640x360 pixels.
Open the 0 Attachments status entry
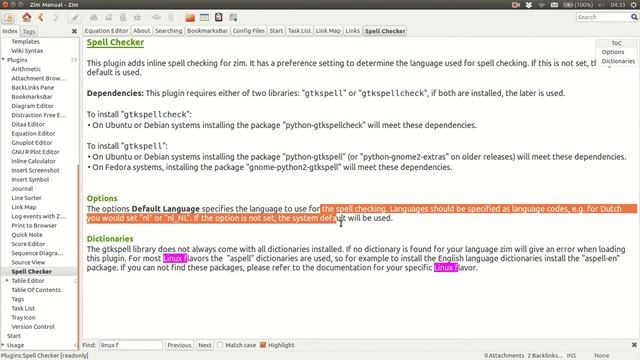(x=504, y=356)
